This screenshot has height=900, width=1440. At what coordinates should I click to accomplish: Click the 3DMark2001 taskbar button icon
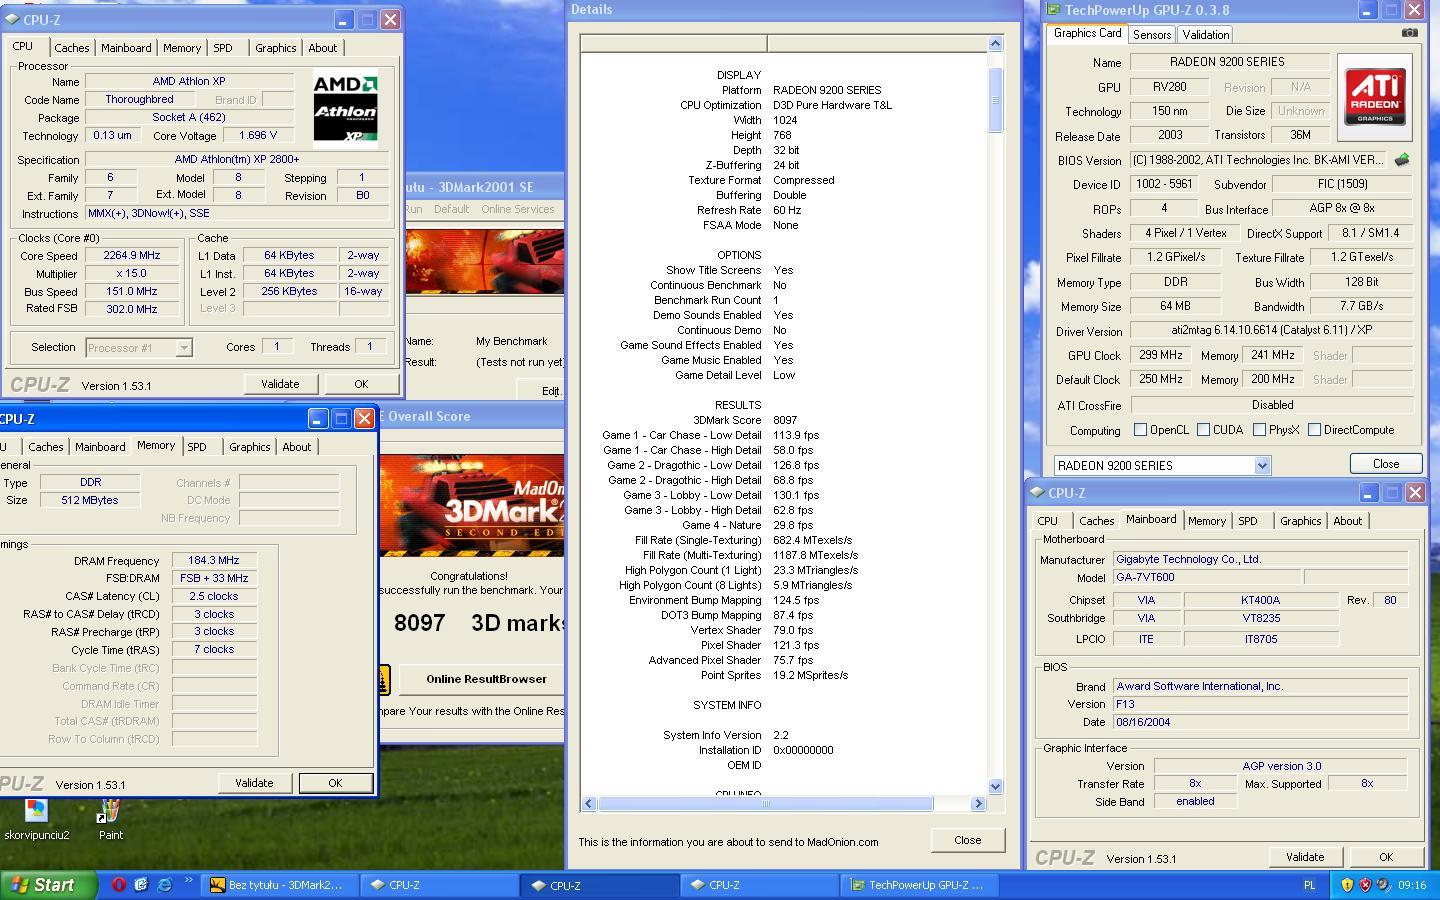tap(217, 885)
